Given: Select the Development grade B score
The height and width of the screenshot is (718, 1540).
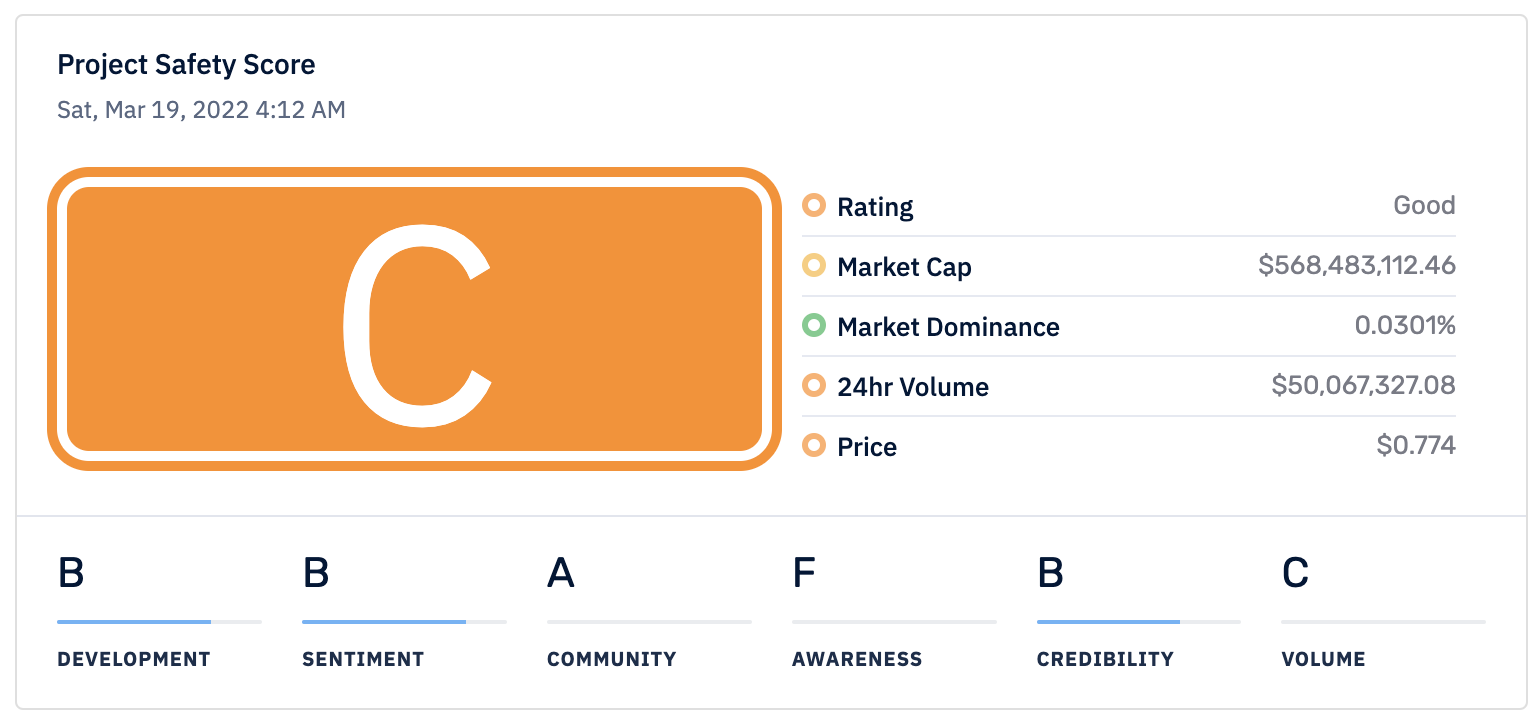Looking at the screenshot, I should pos(71,573).
